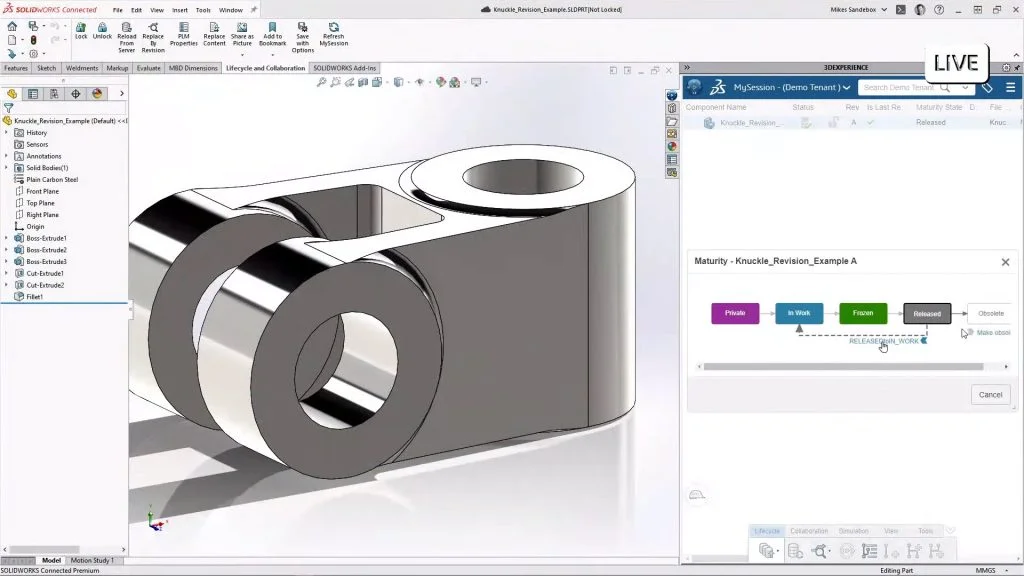This screenshot has width=1024, height=576.
Task: Click the RELEASED:IN_WORK transition link
Action: tap(883, 341)
